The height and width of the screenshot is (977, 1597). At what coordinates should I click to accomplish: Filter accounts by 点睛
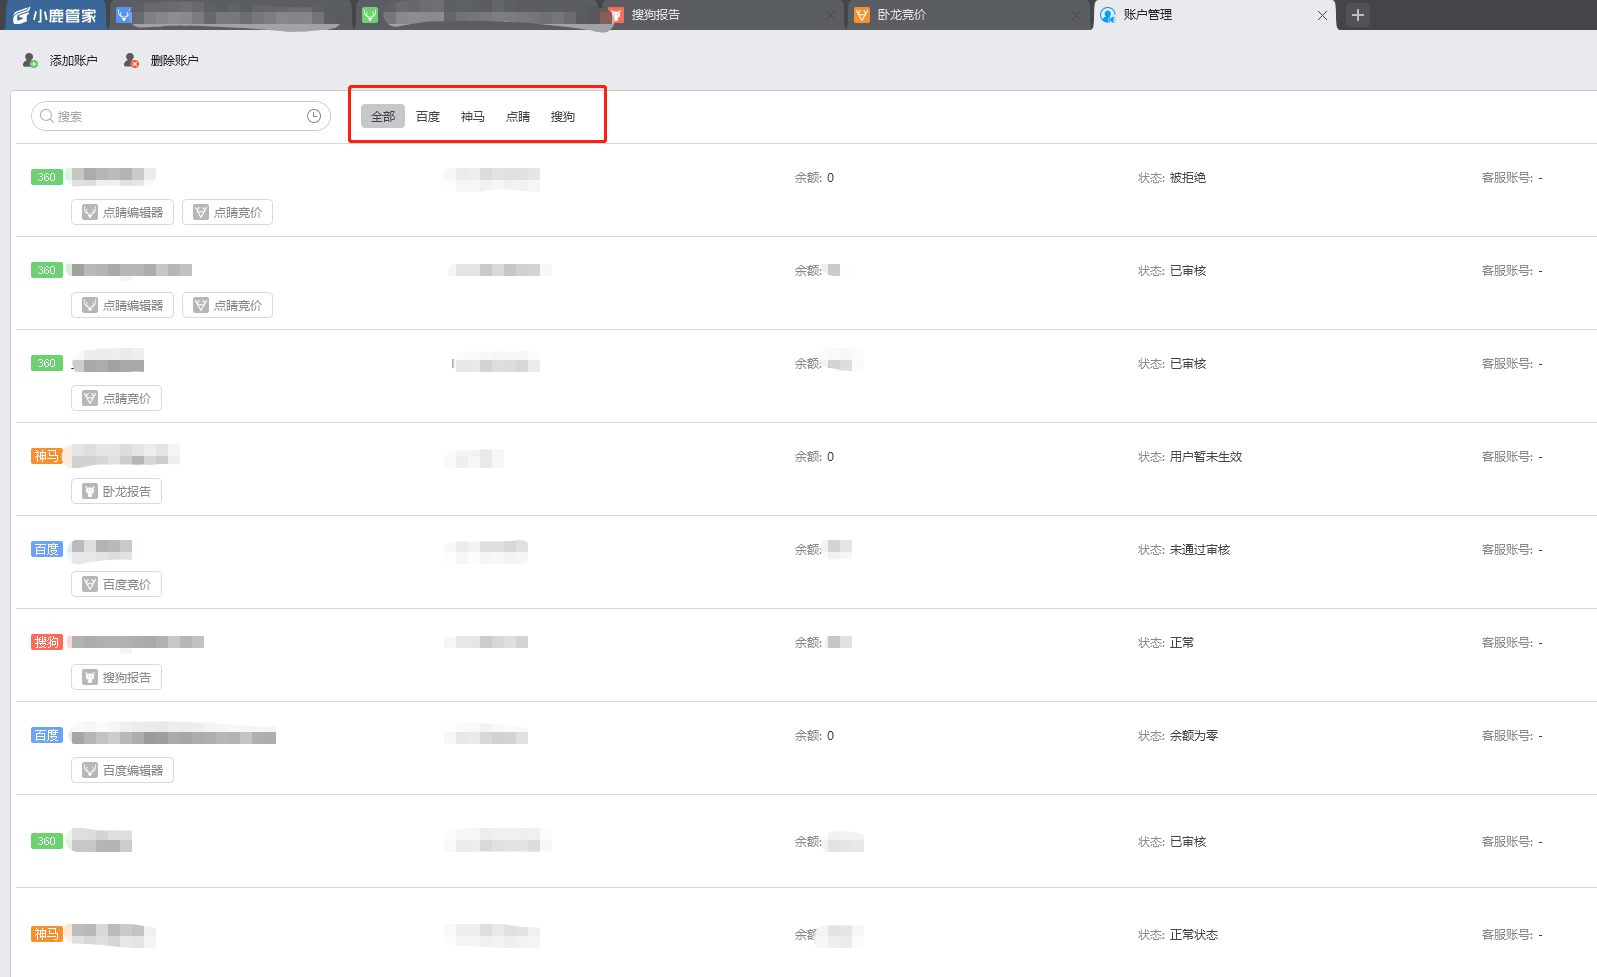[518, 116]
